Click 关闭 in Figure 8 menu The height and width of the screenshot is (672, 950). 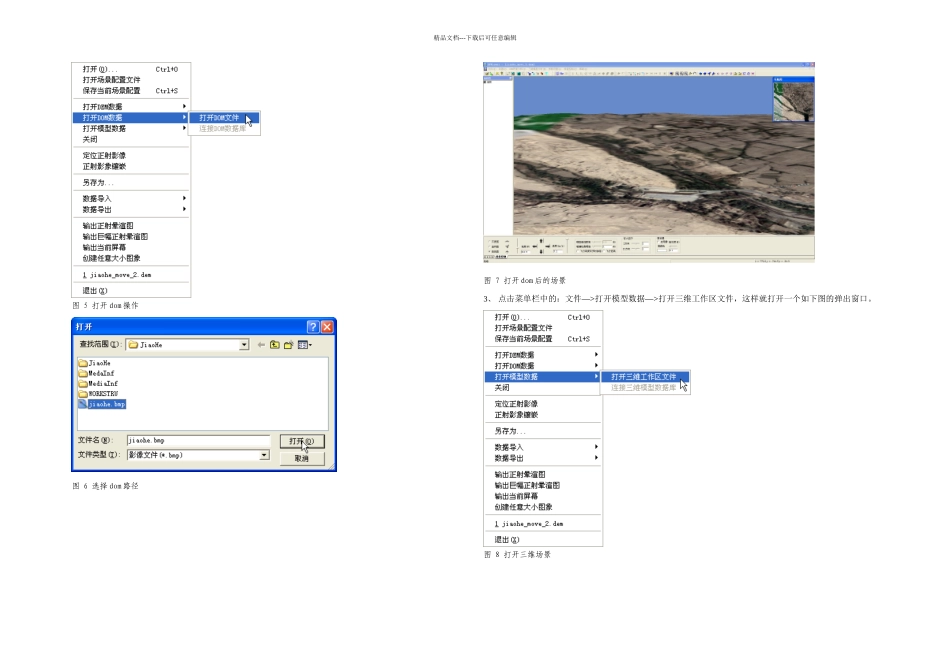[x=542, y=388]
